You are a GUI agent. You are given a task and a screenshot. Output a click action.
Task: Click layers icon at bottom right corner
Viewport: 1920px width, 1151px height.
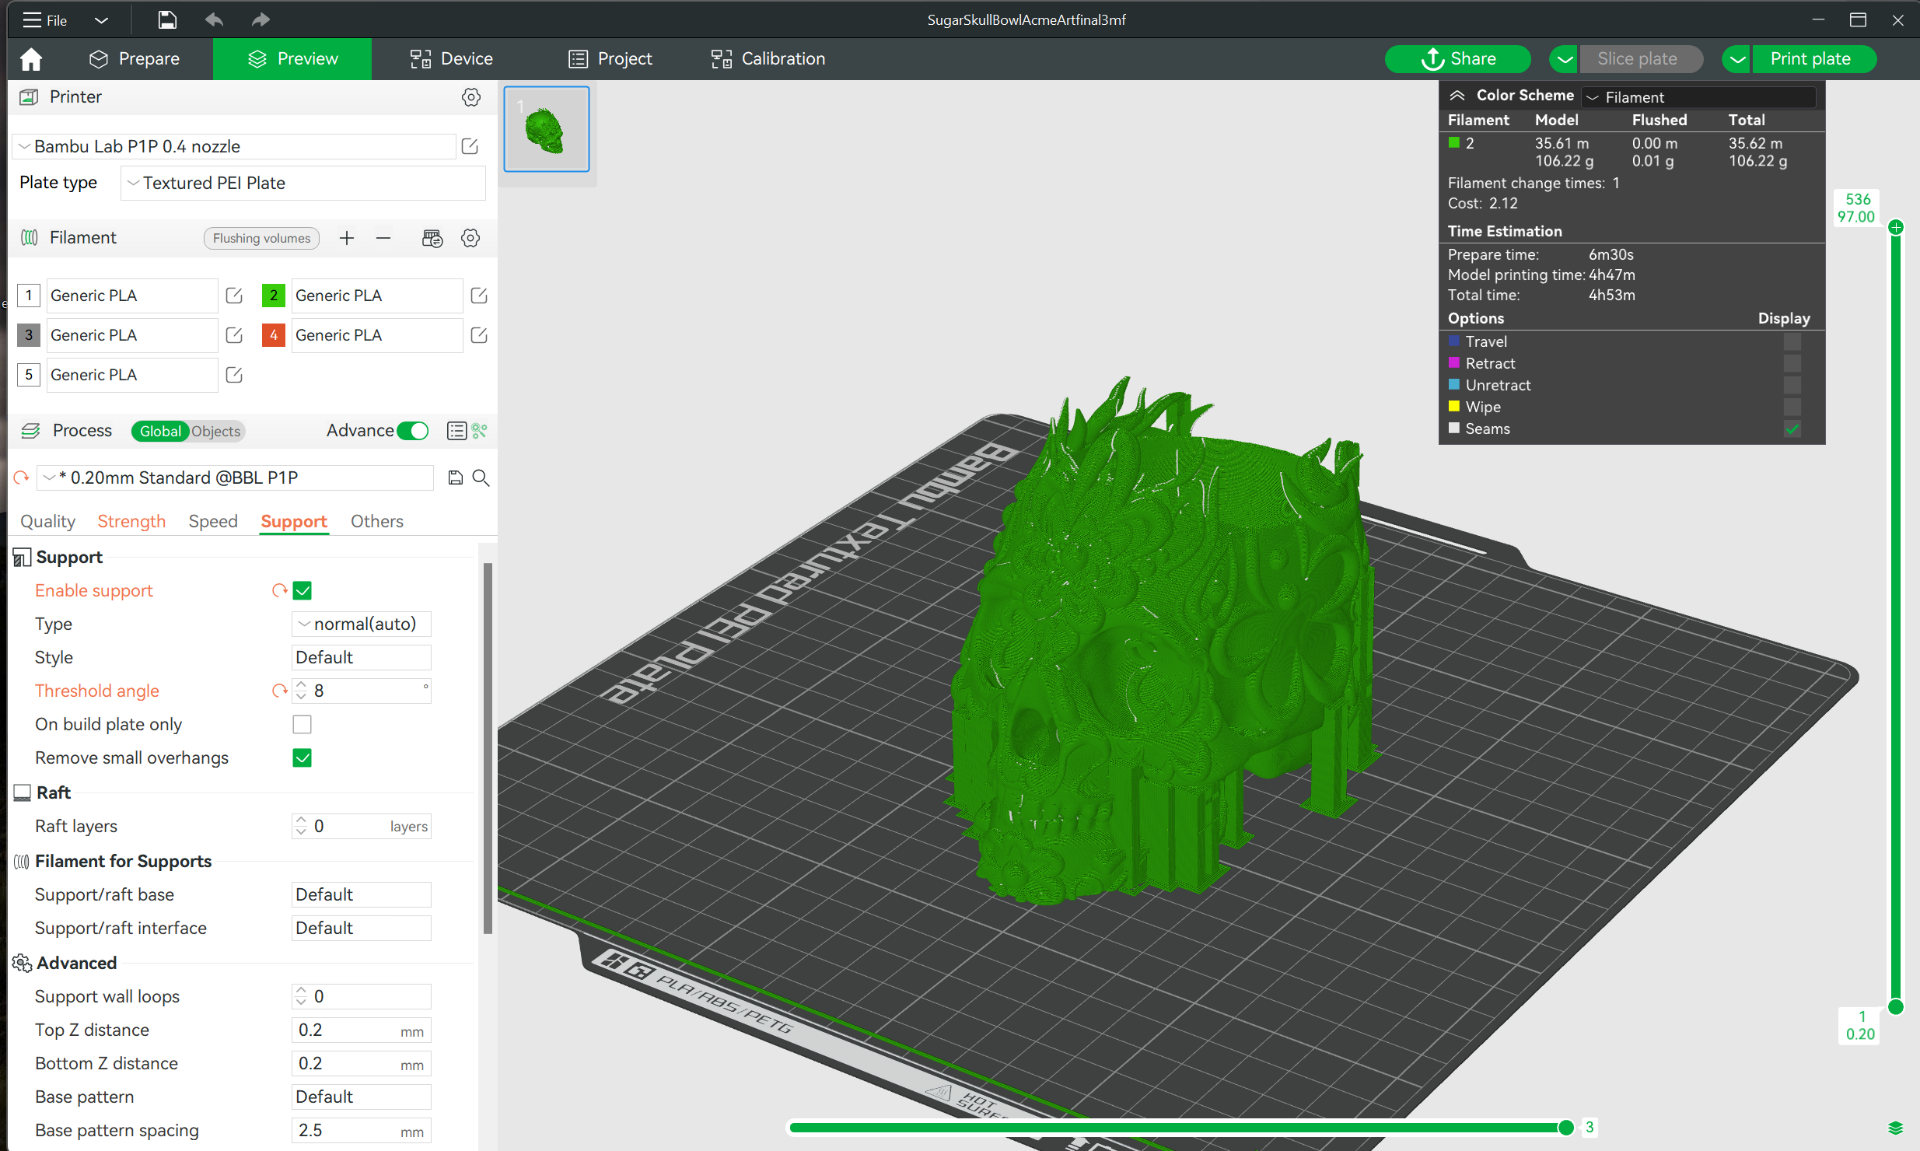click(x=1895, y=1128)
